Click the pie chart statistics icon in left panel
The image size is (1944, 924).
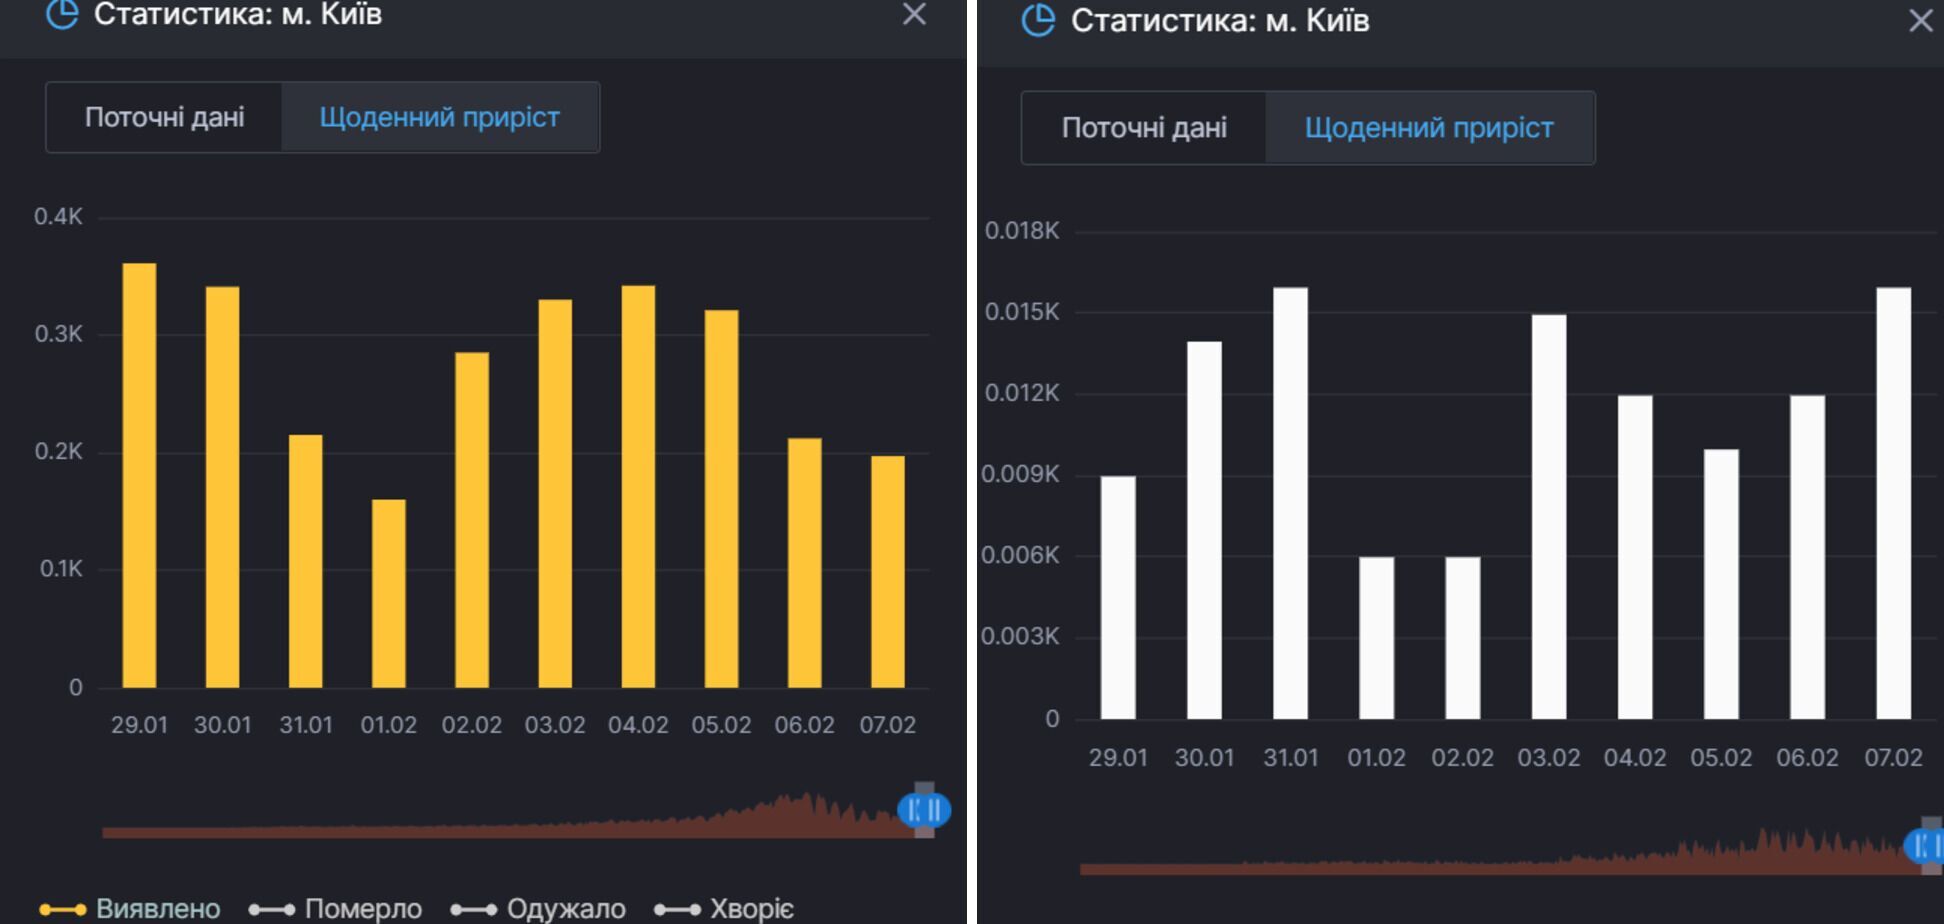pos(62,15)
